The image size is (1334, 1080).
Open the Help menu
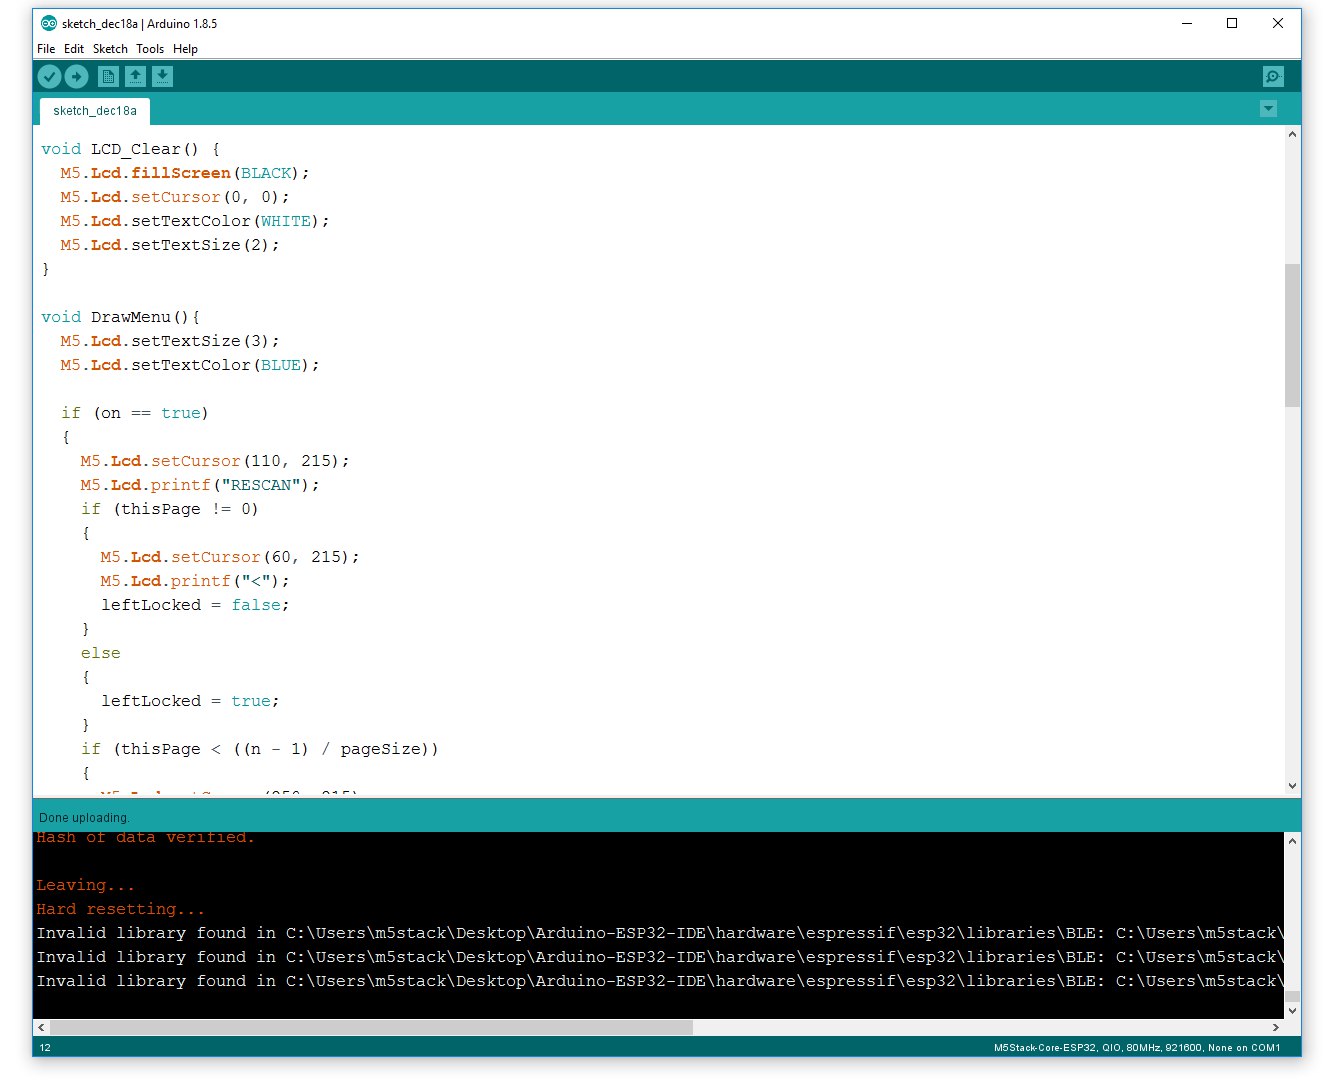[185, 49]
